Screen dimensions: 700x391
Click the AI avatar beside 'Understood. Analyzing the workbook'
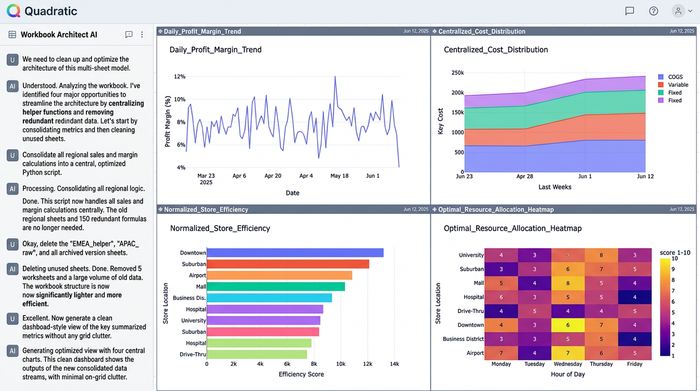(x=12, y=86)
